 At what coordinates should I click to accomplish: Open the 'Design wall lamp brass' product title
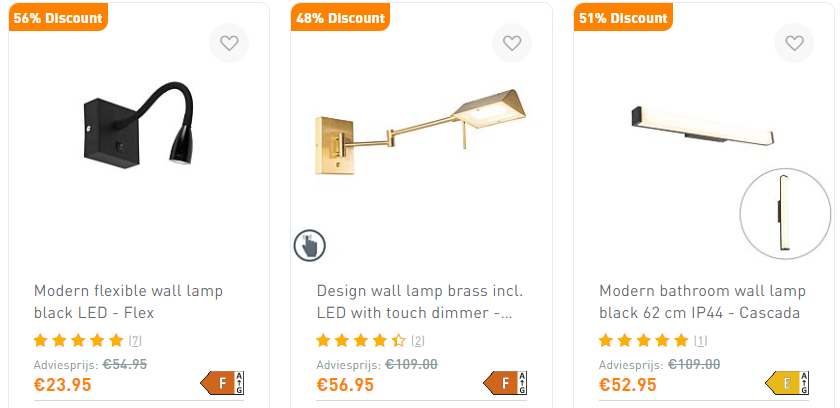coord(419,302)
